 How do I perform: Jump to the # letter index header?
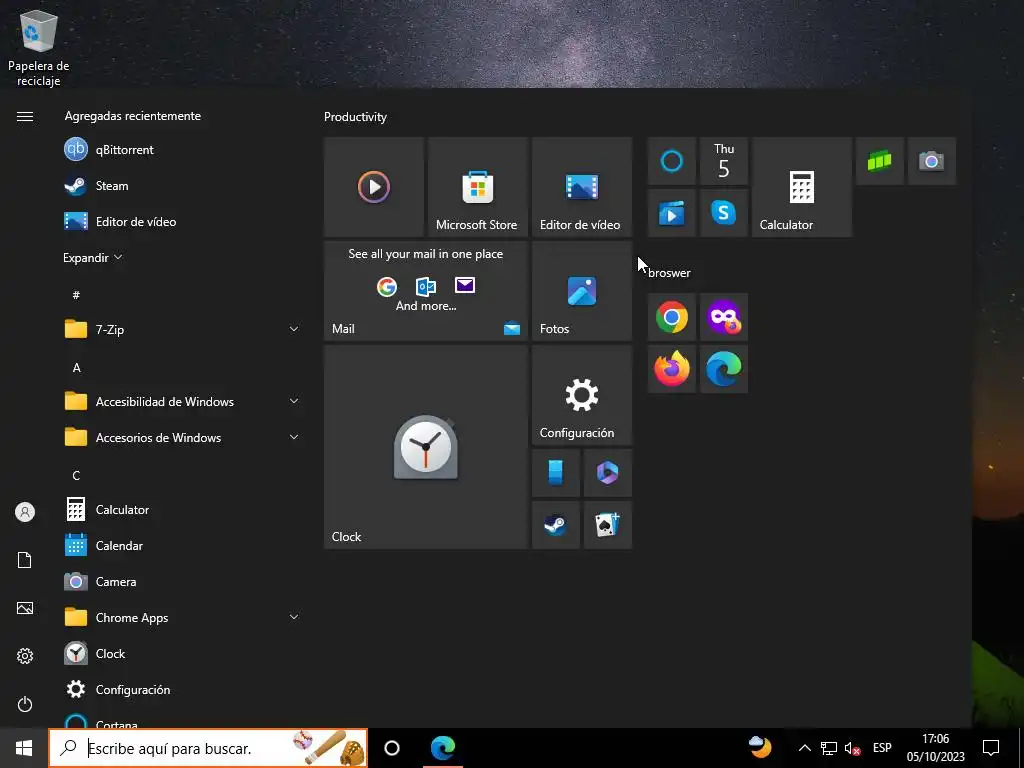point(76,295)
